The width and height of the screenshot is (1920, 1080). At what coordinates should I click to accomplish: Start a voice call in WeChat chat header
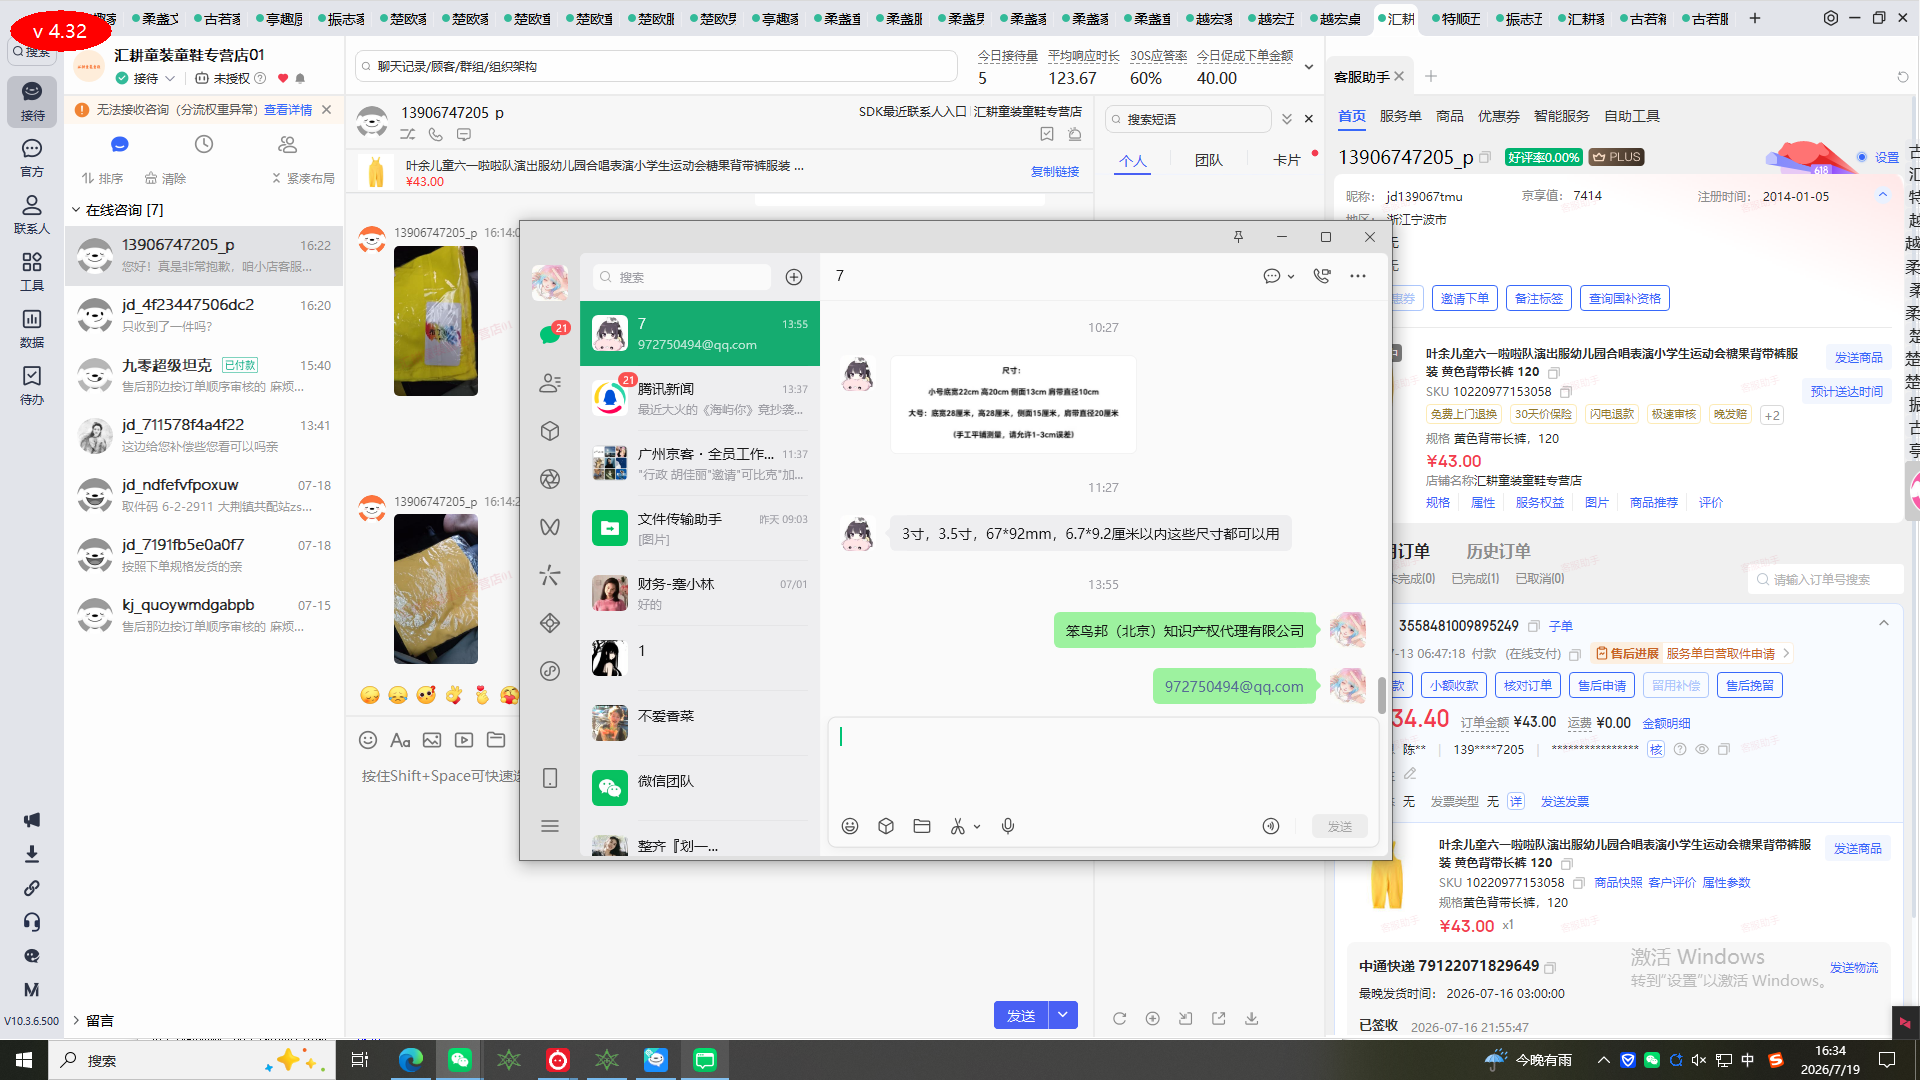point(1321,276)
